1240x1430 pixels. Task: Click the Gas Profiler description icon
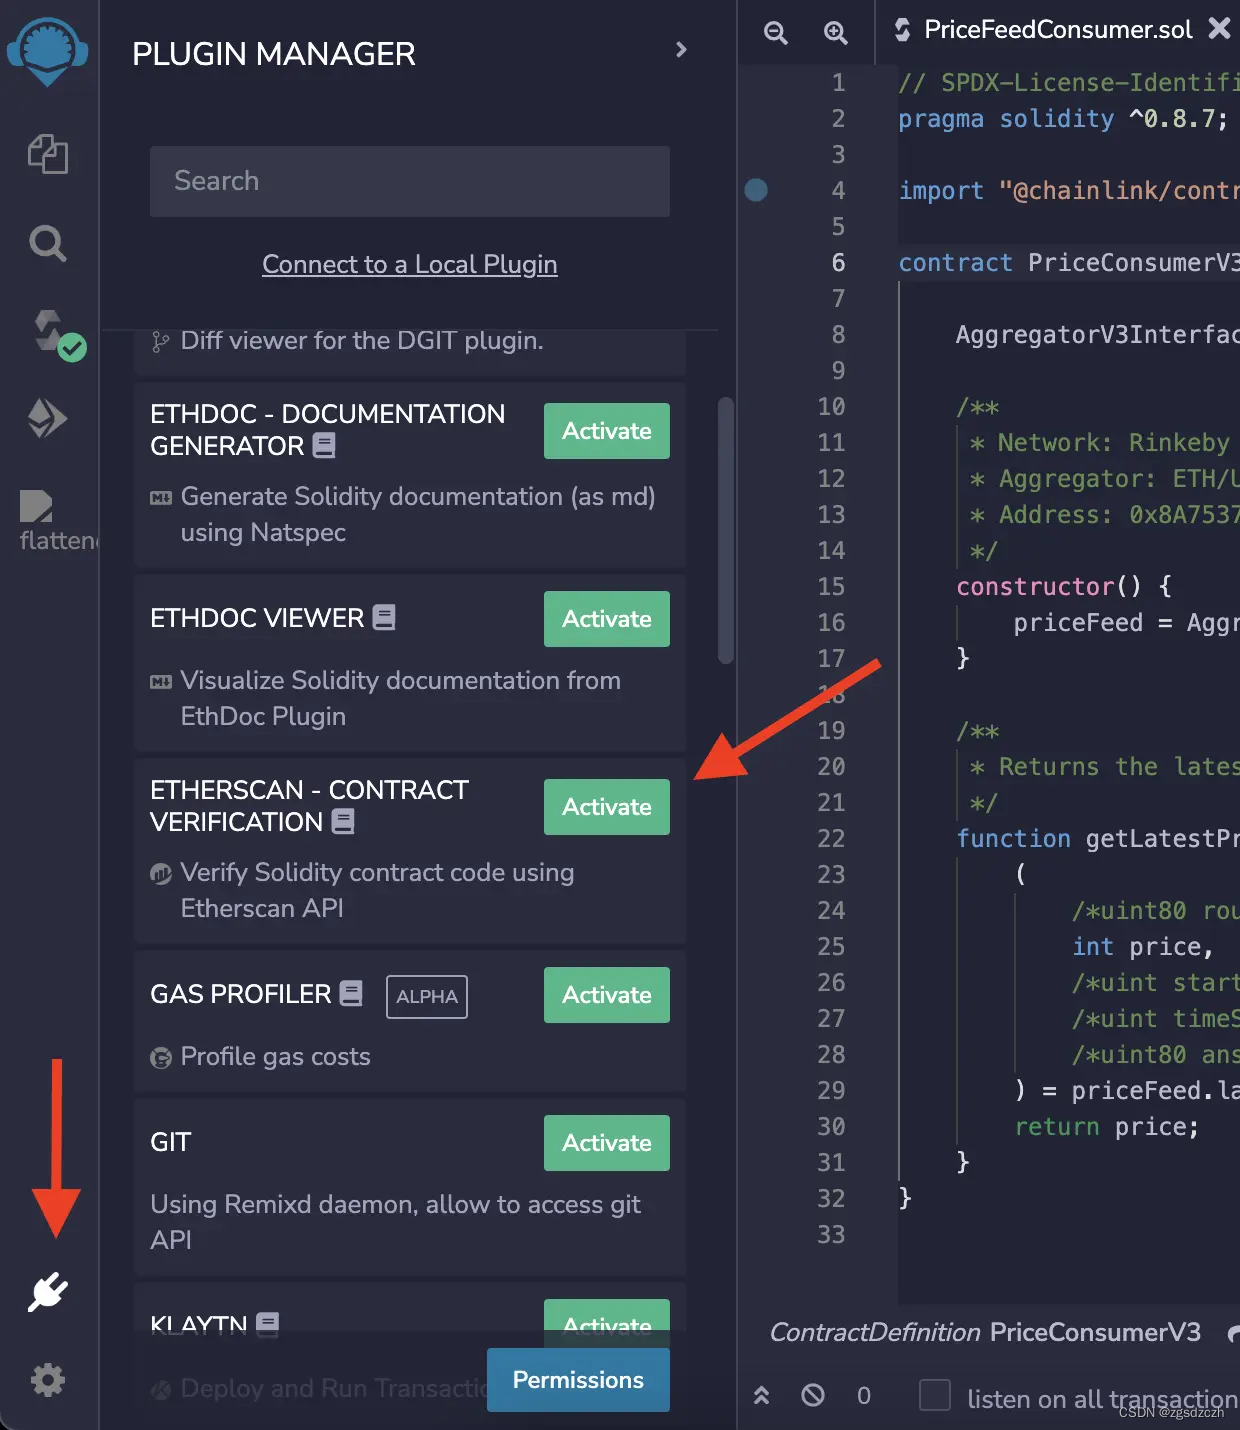[x=161, y=1057]
